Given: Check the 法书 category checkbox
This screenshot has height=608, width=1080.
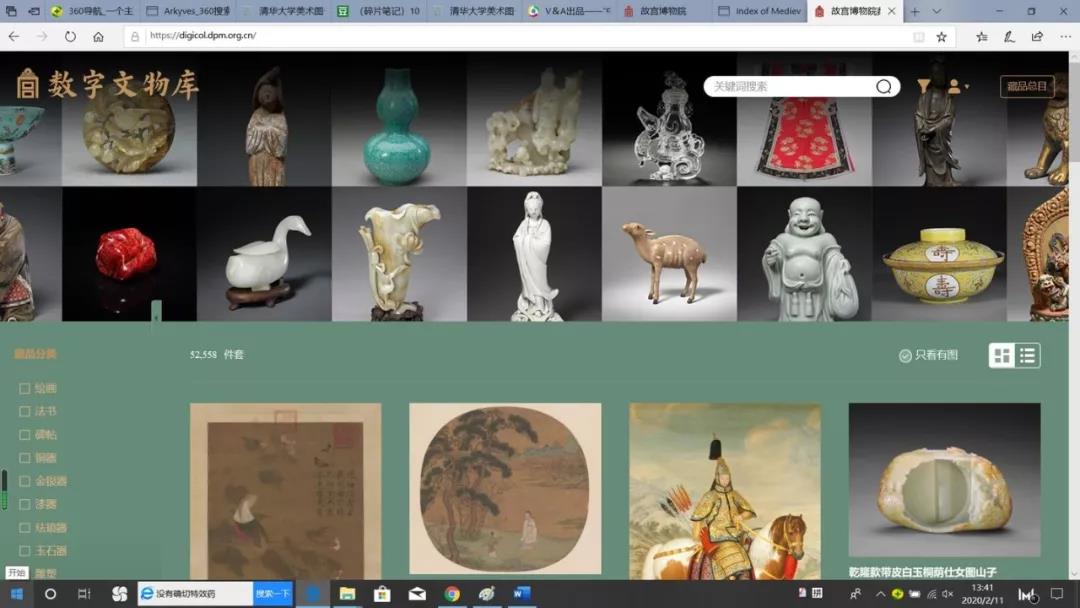Looking at the screenshot, I should [x=25, y=411].
